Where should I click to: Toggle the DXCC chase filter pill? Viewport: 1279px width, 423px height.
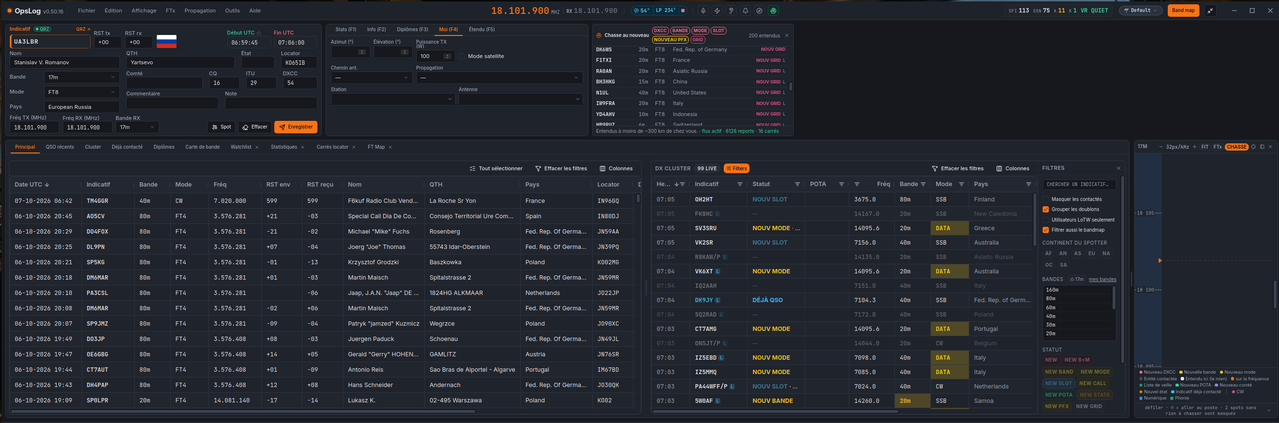tap(660, 31)
